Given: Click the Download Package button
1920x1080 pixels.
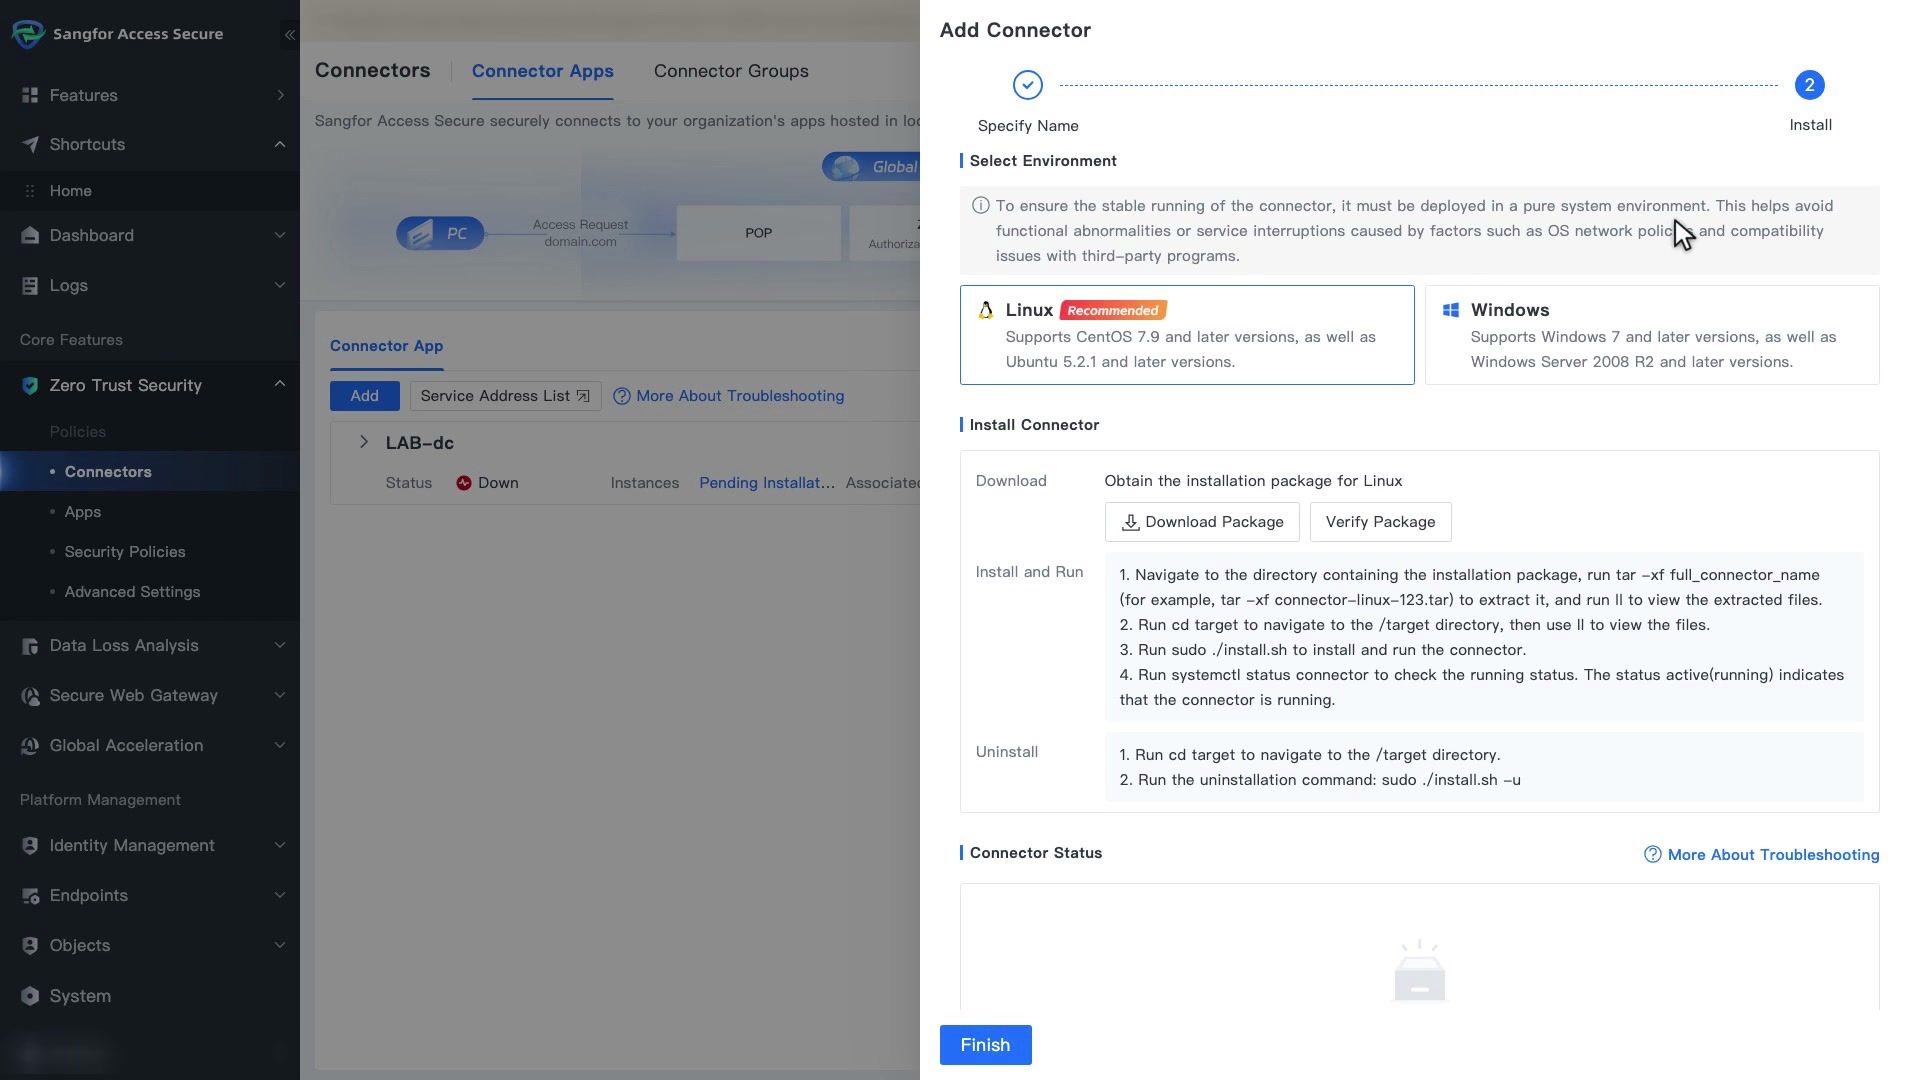Looking at the screenshot, I should point(1202,522).
